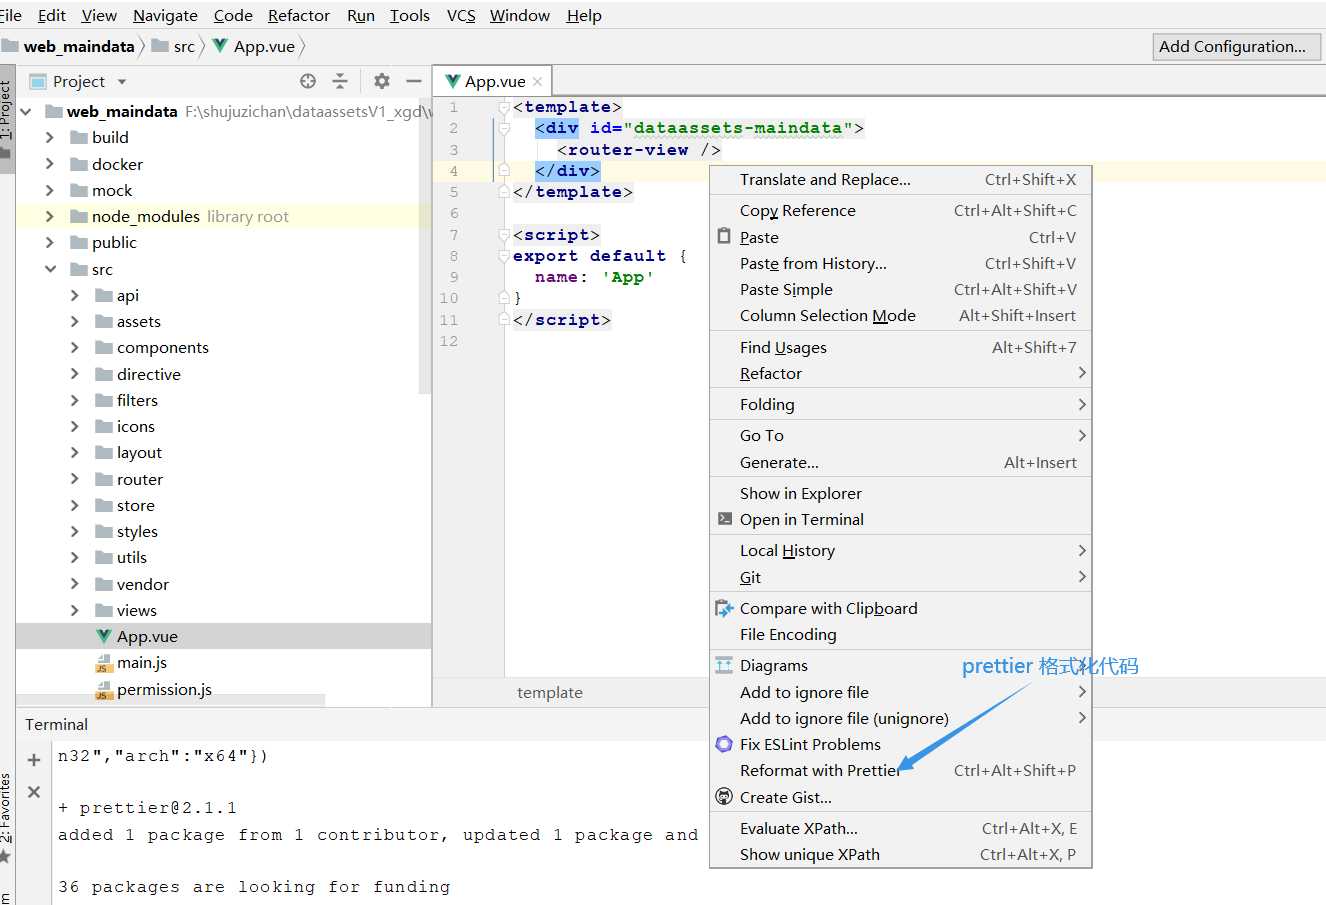Switch to the App.vue editor tab
1326x905 pixels.
coord(490,82)
